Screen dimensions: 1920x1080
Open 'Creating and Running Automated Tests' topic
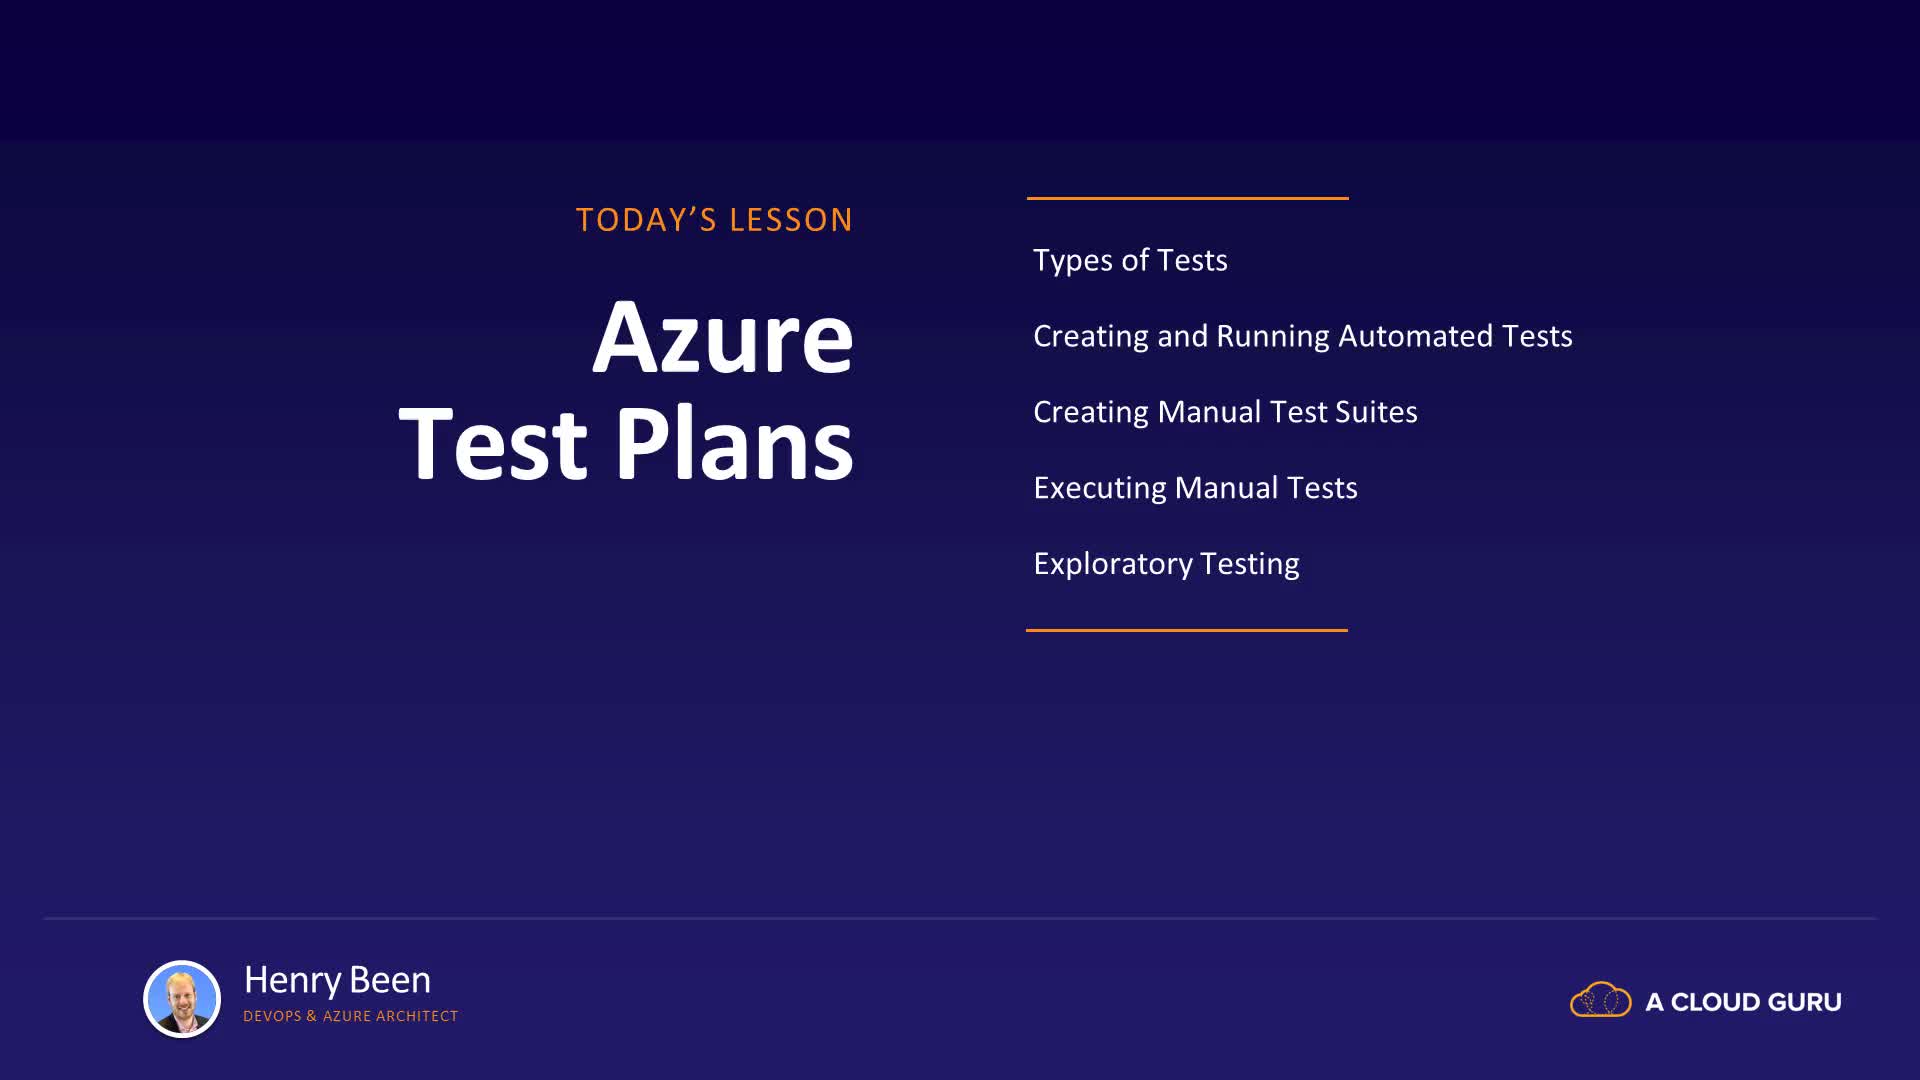coord(1302,336)
